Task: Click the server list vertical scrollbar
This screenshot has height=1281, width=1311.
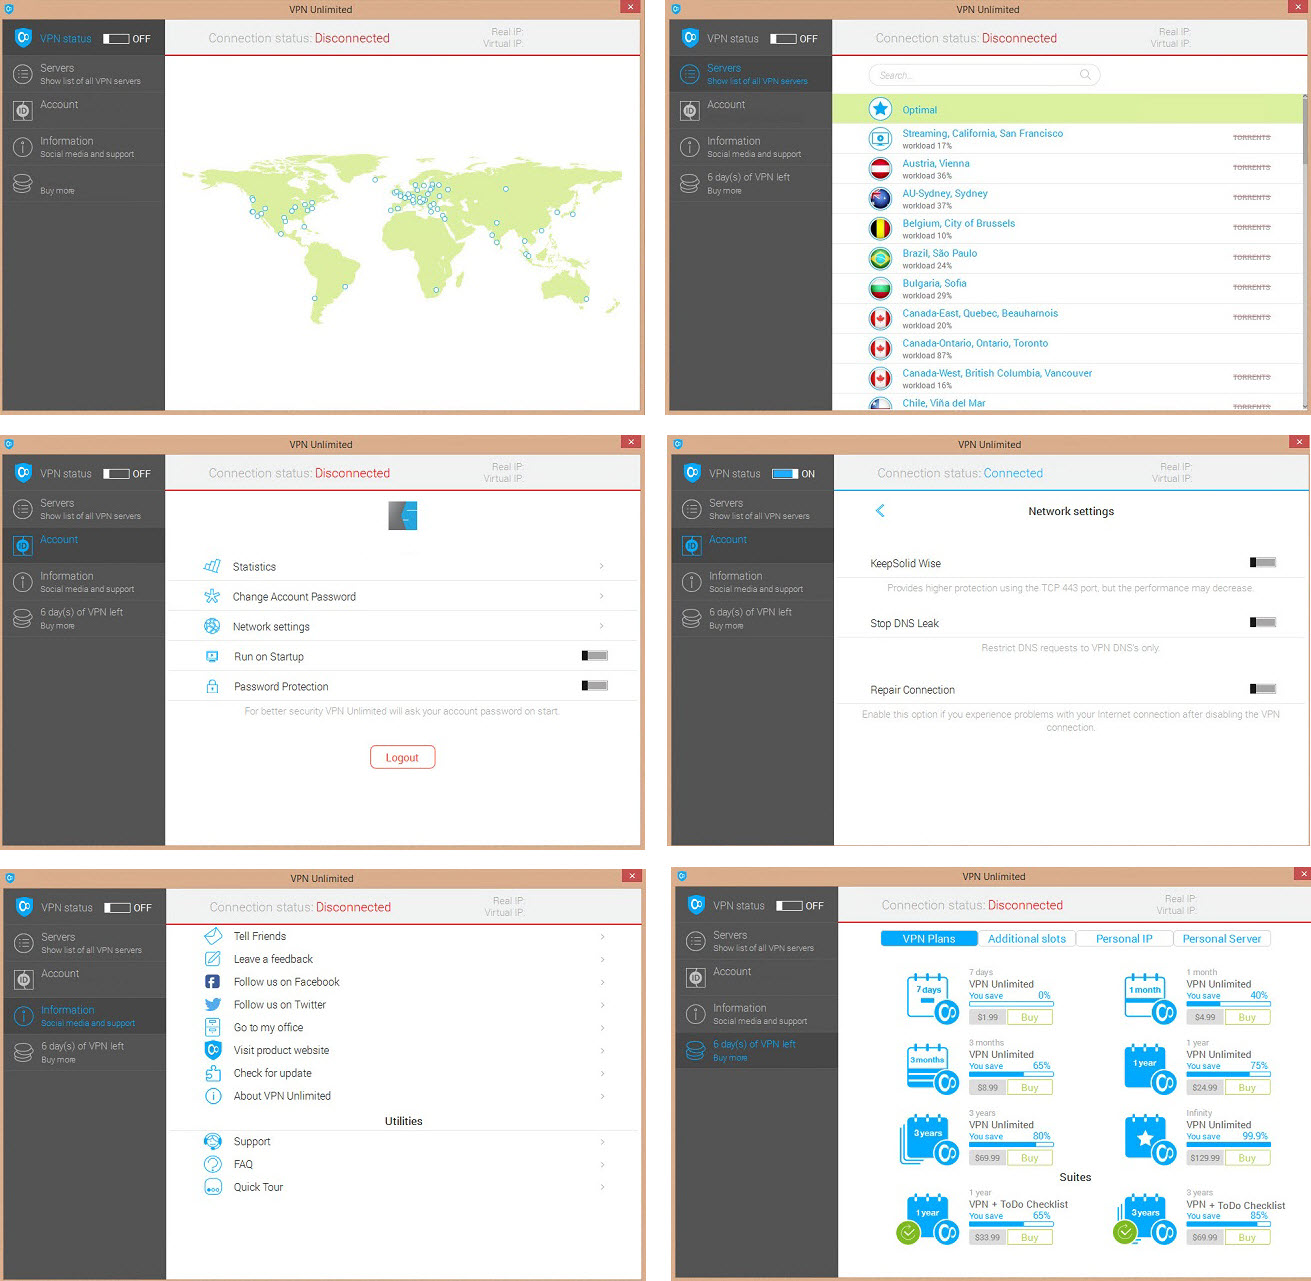Action: coord(1304,252)
